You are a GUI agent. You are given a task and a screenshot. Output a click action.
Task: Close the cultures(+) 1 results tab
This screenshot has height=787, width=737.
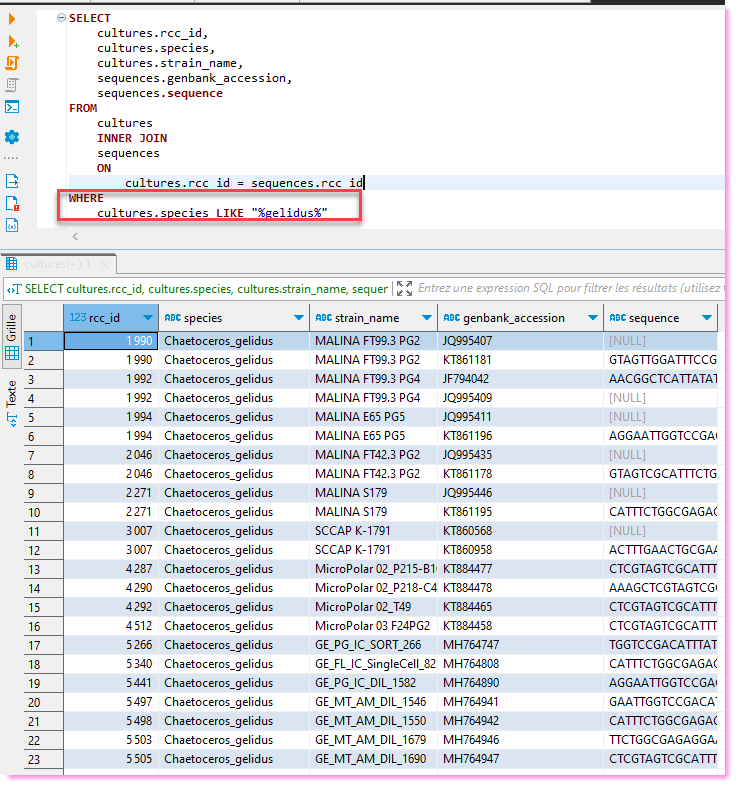click(x=104, y=264)
